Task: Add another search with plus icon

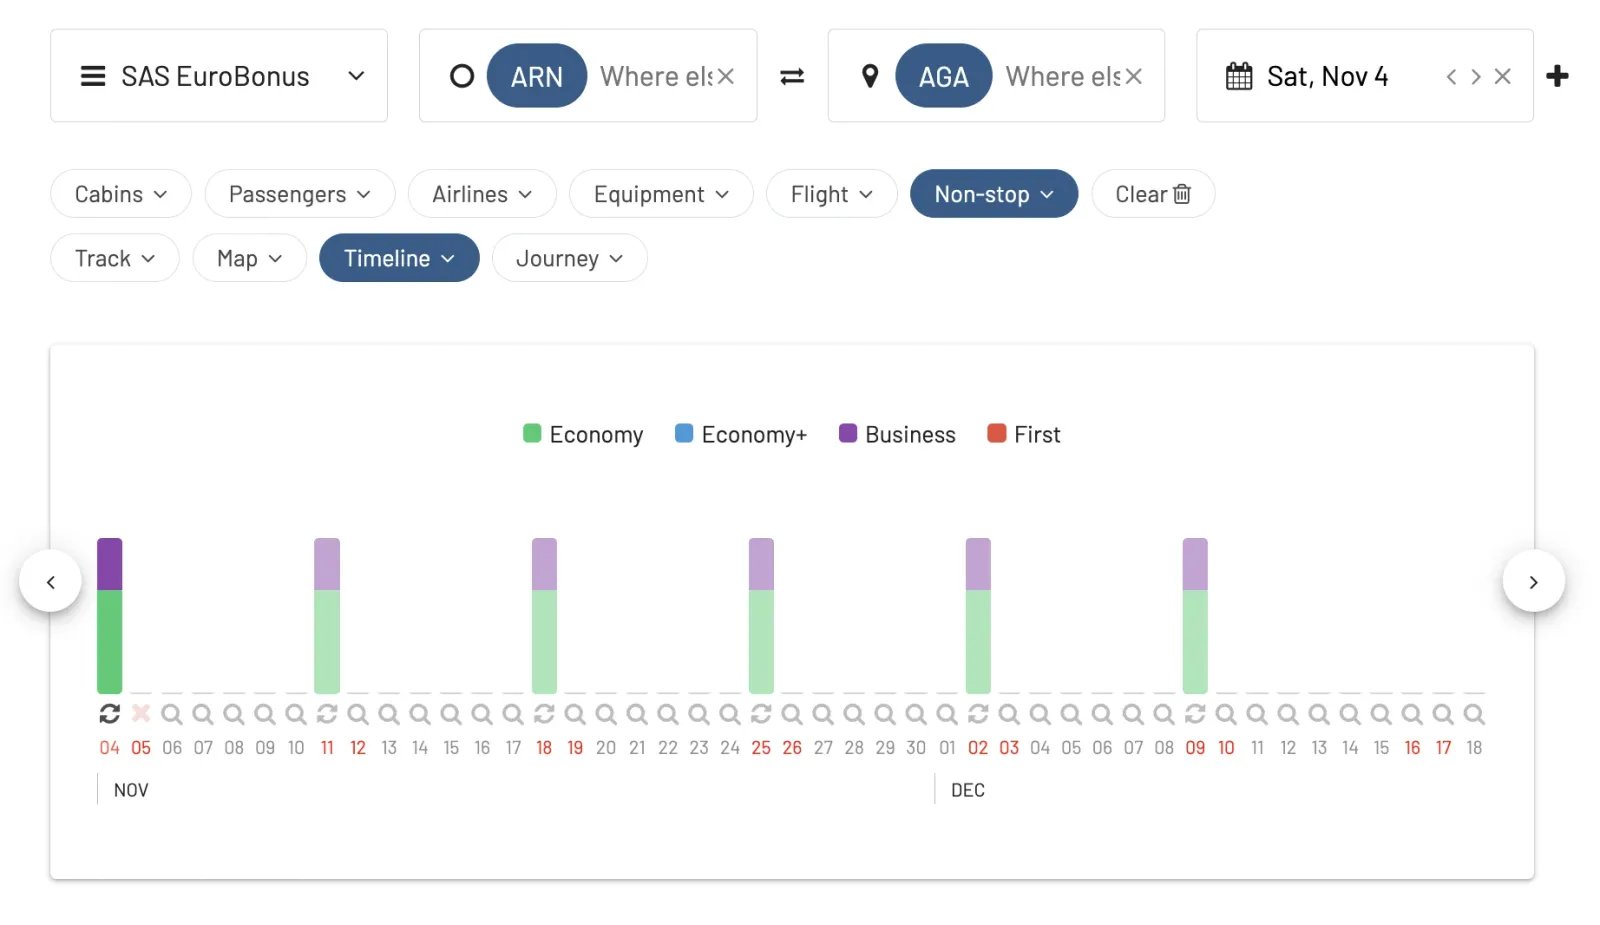Action: pos(1557,76)
